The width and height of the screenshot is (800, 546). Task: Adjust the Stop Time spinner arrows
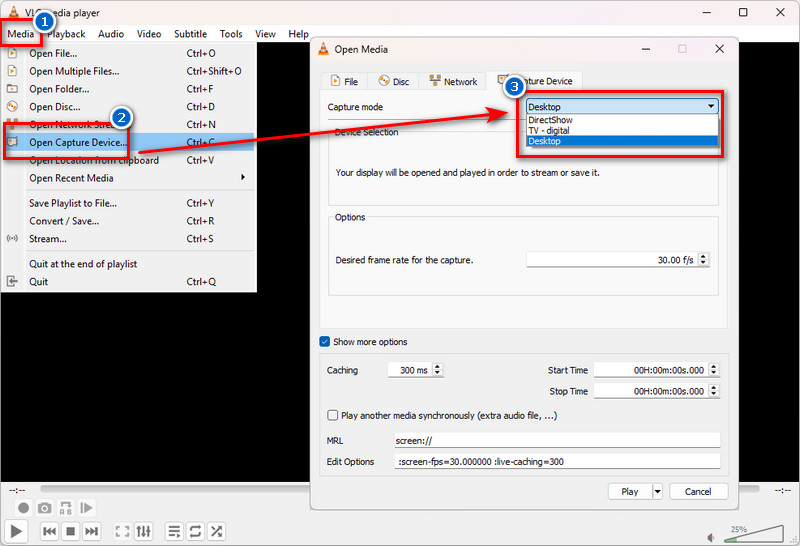714,391
